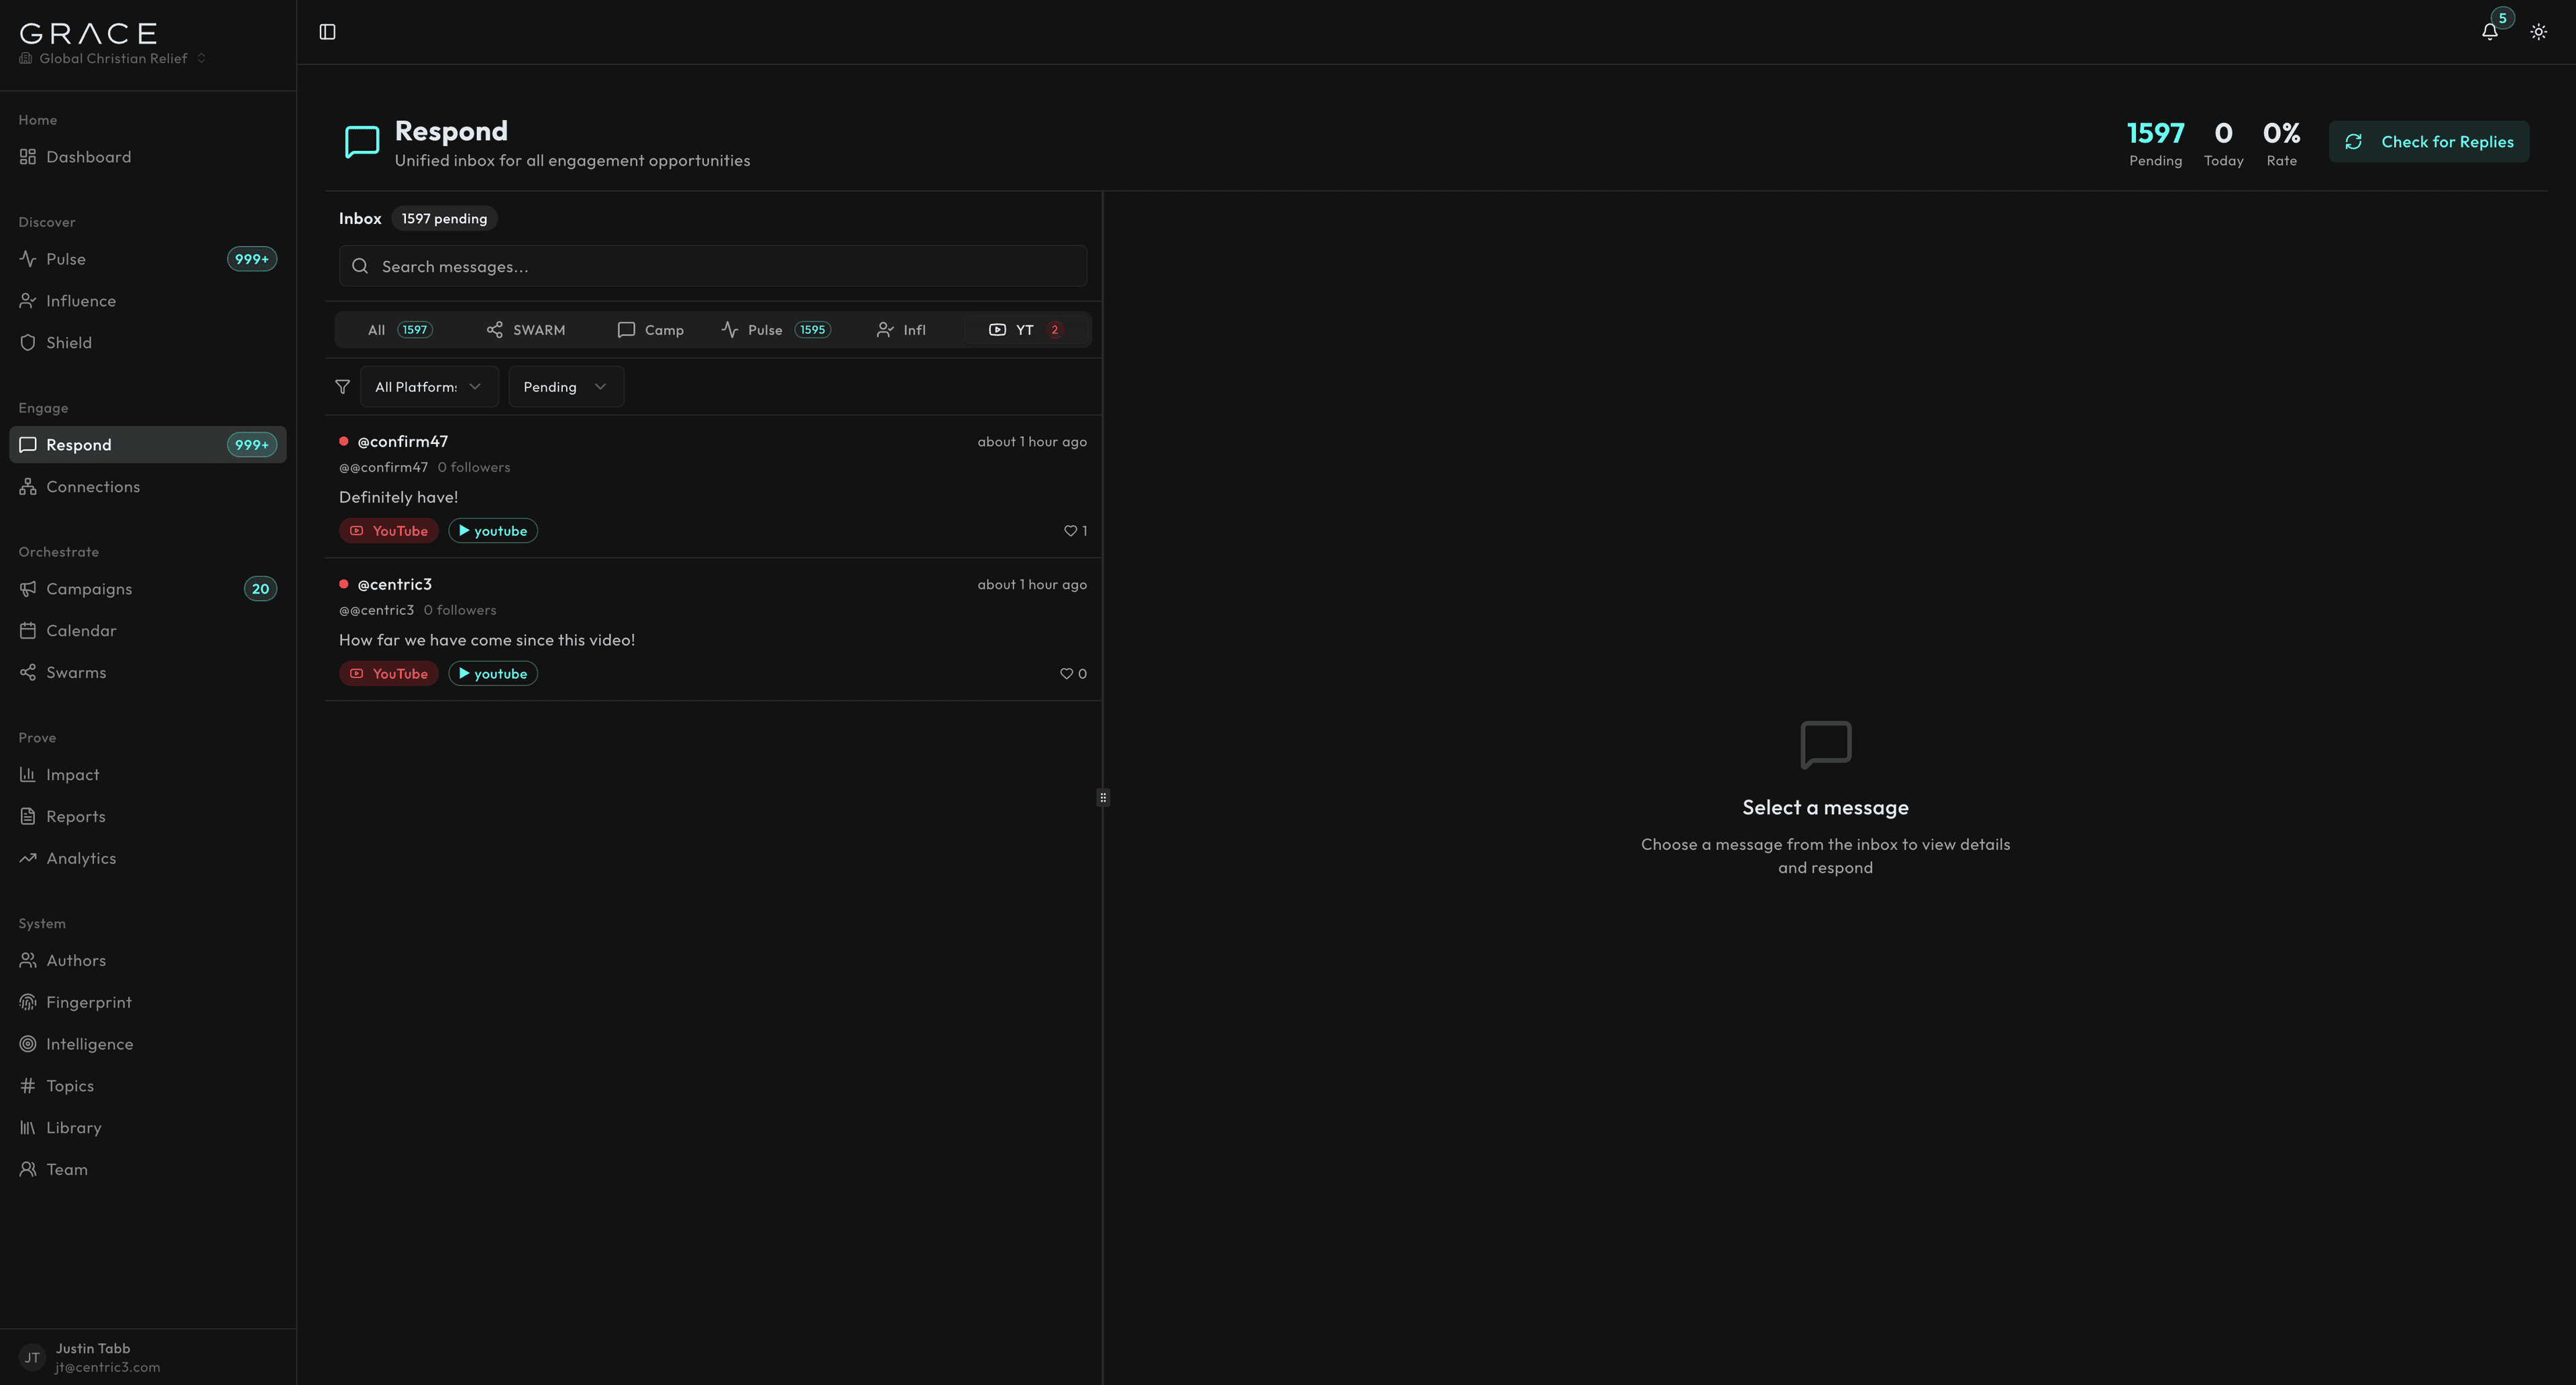The width and height of the screenshot is (2576, 1385).
Task: Open the All Platforms dropdown
Action: click(428, 386)
